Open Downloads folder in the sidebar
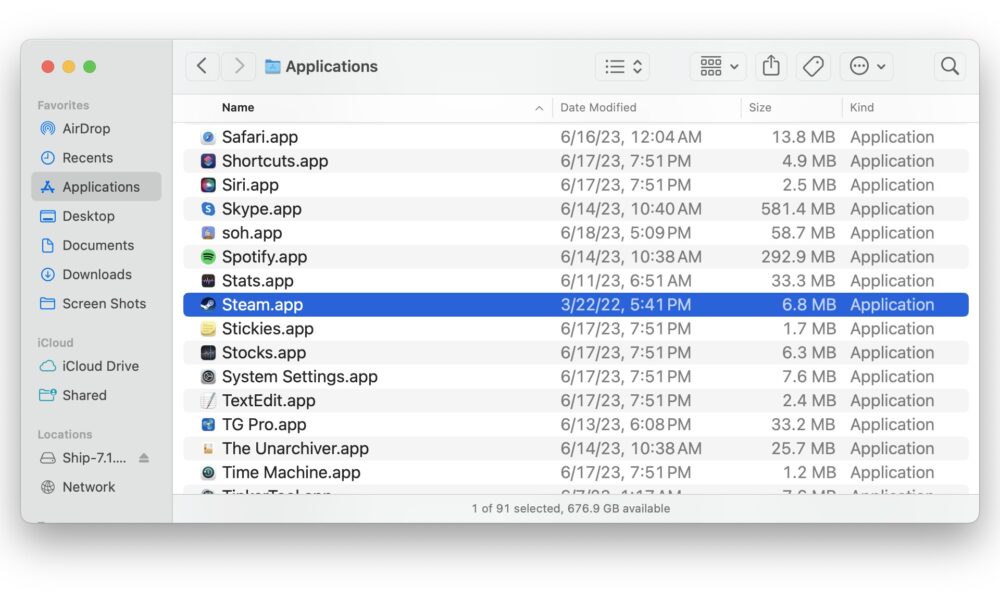The width and height of the screenshot is (1000, 600). pos(96,275)
